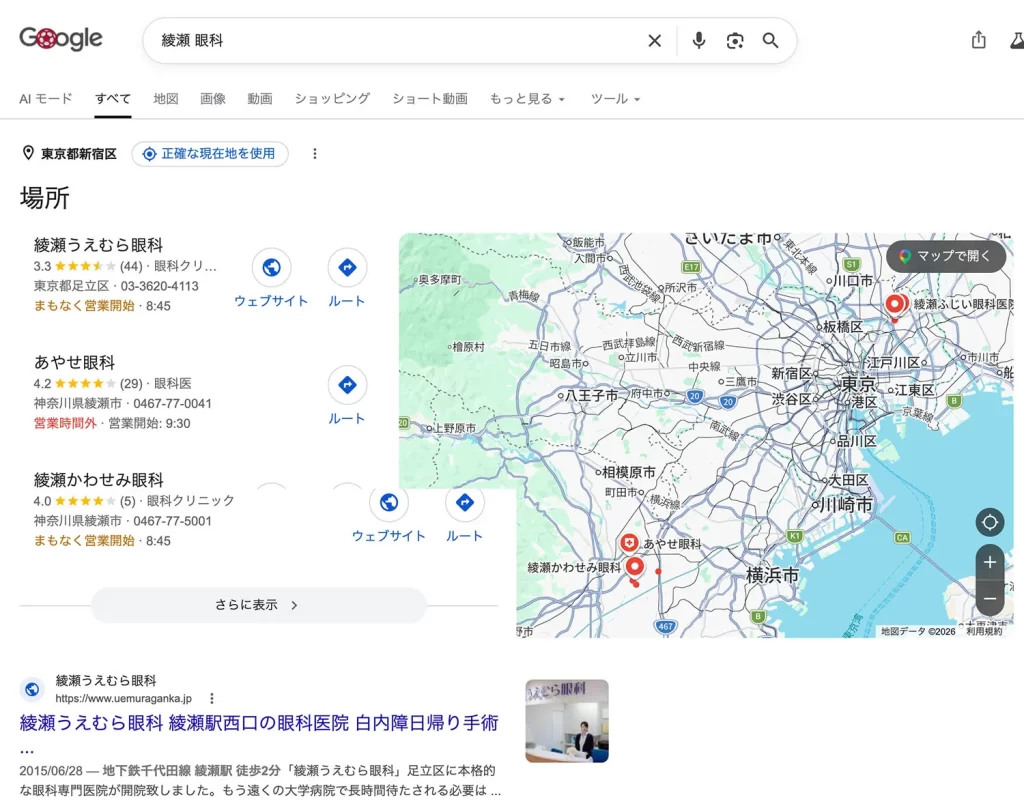
Task: Open three-dot menu beside uemuraganka.jp URL
Action: click(x=212, y=698)
